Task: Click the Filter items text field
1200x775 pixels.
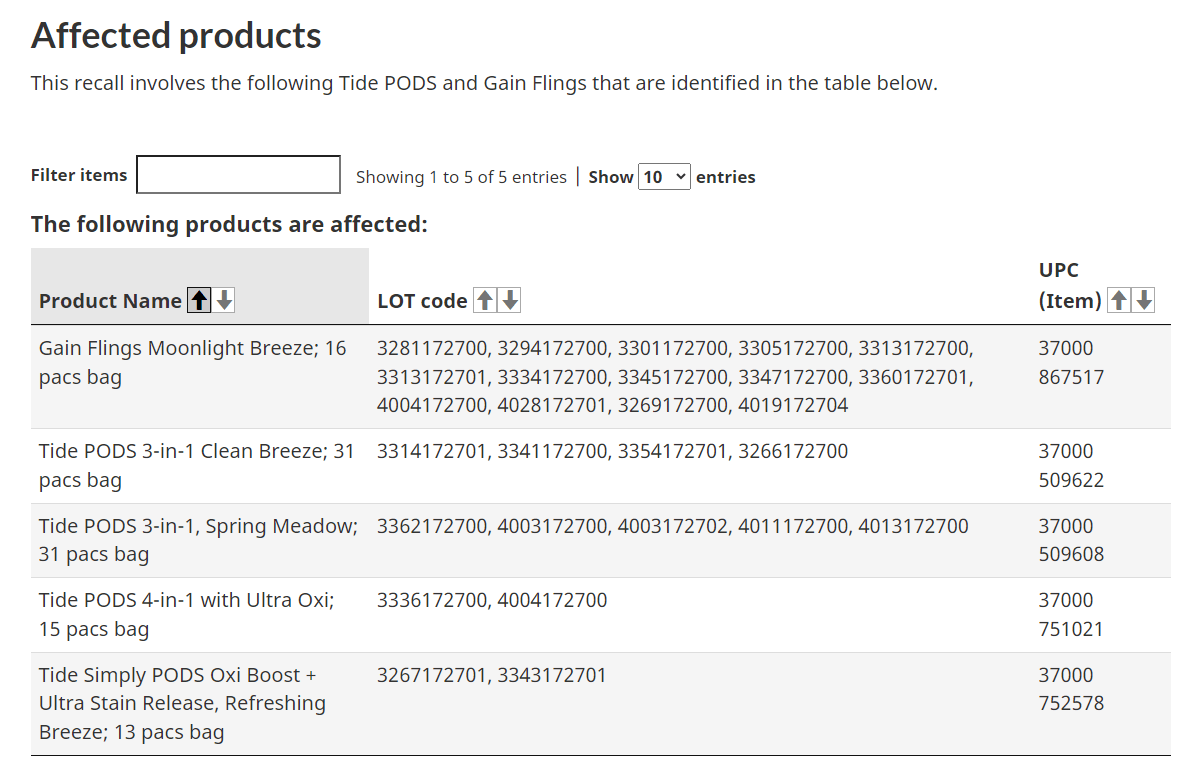Action: tap(238, 175)
